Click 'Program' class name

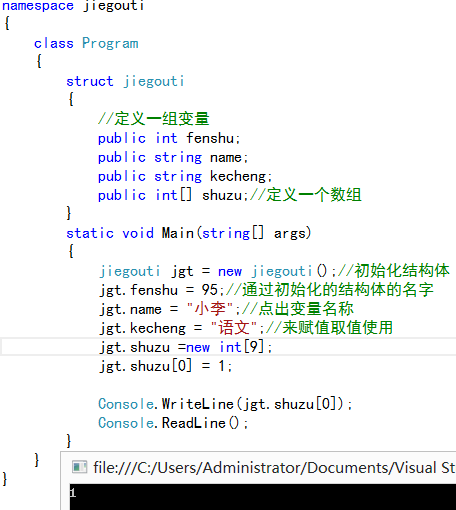click(x=110, y=43)
